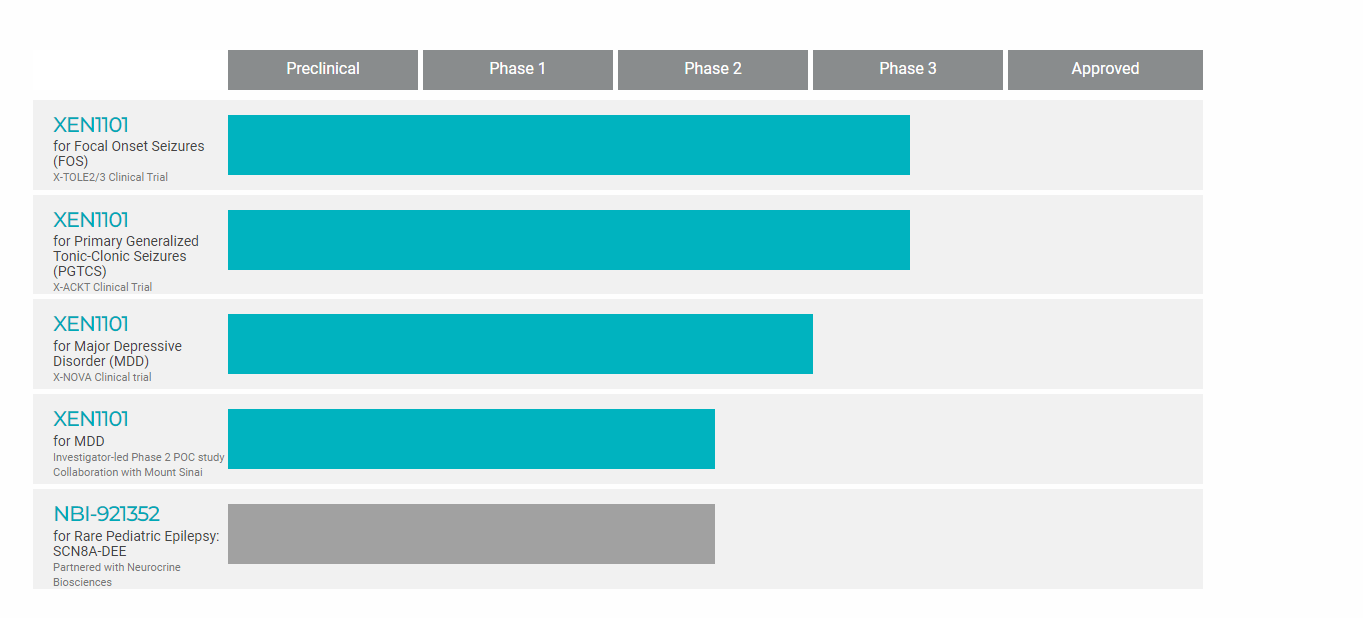Viewport: 1363px width, 618px height.
Task: Click XEN1101 heading in the Mount Sinai row
Action: pyautogui.click(x=91, y=419)
